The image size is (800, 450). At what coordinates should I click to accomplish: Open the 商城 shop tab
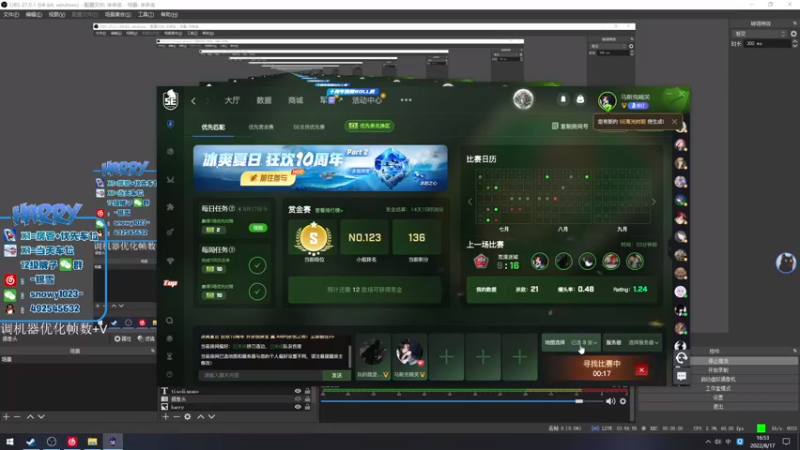[x=295, y=101]
